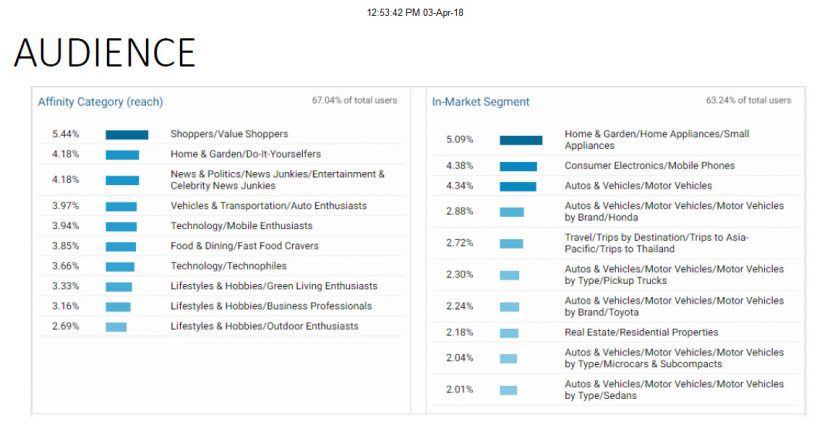Select the Technology/Technophiles row
This screenshot has height=430, width=830.
pos(221,266)
